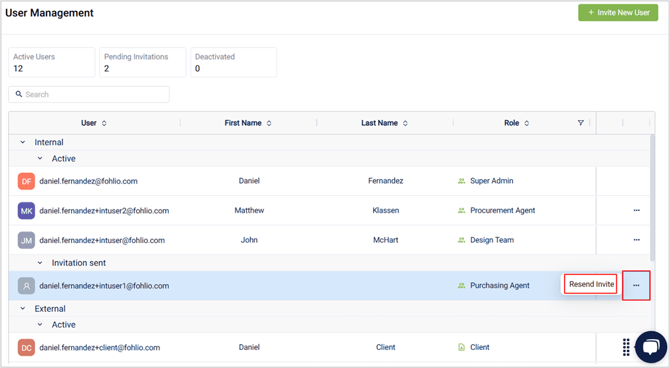Open the Active Users card
Image resolution: width=670 pixels, height=368 pixels.
(52, 62)
